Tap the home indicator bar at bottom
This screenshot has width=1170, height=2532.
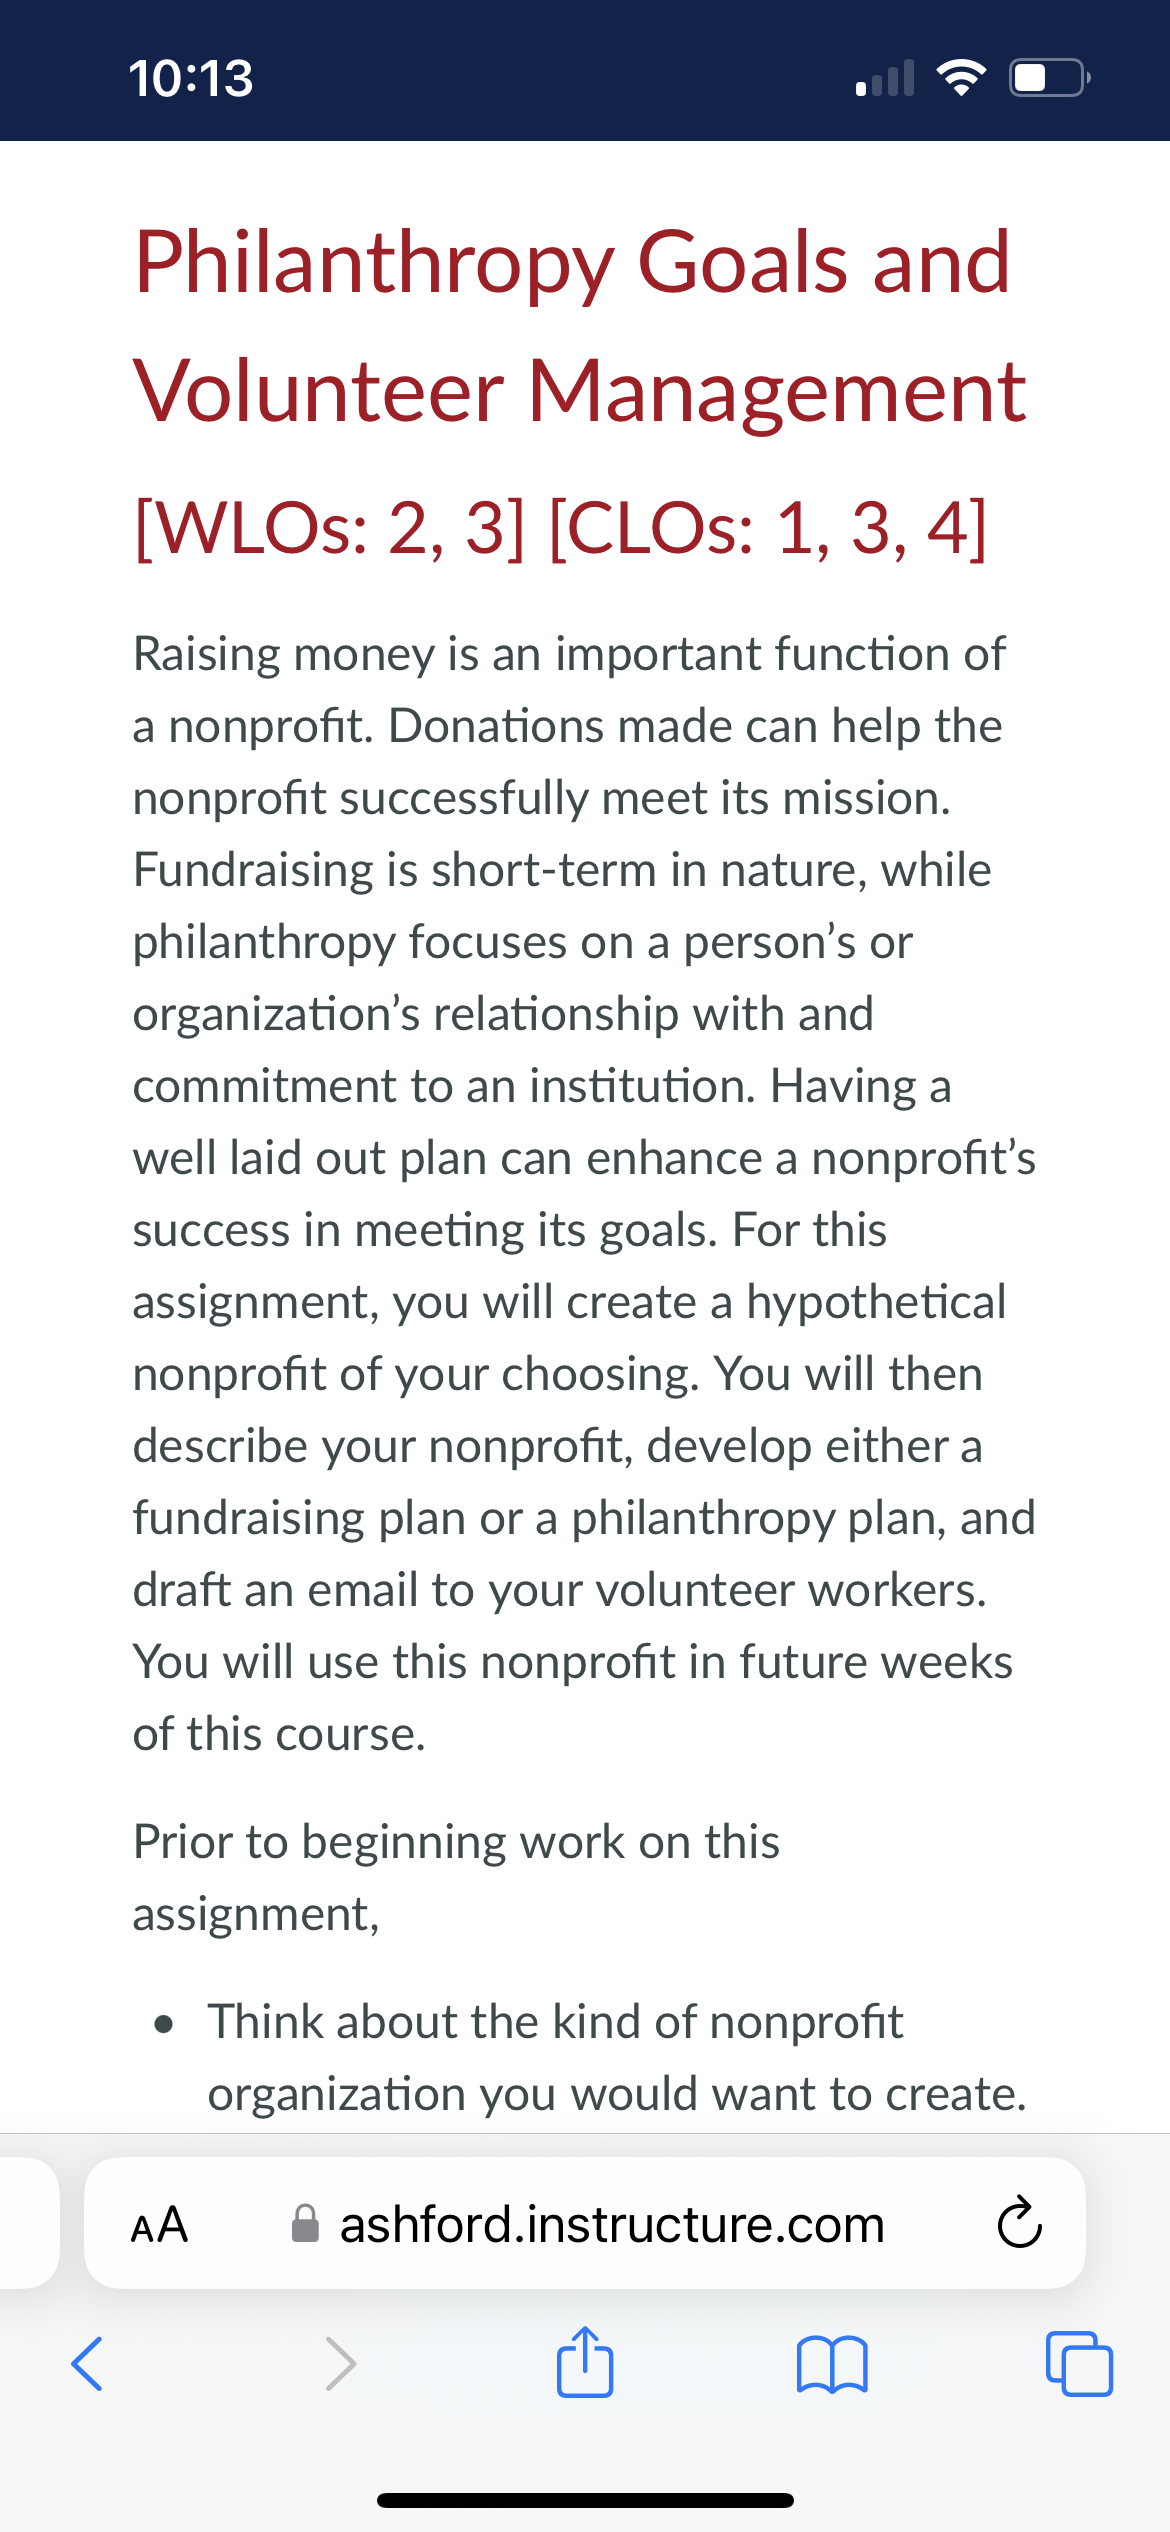click(x=585, y=2500)
